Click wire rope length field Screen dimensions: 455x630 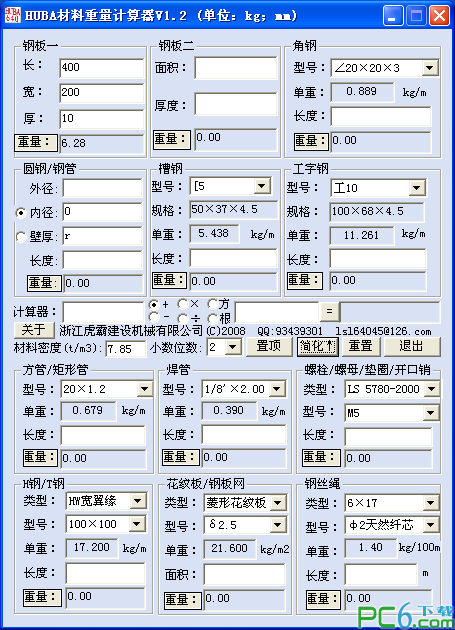point(381,575)
